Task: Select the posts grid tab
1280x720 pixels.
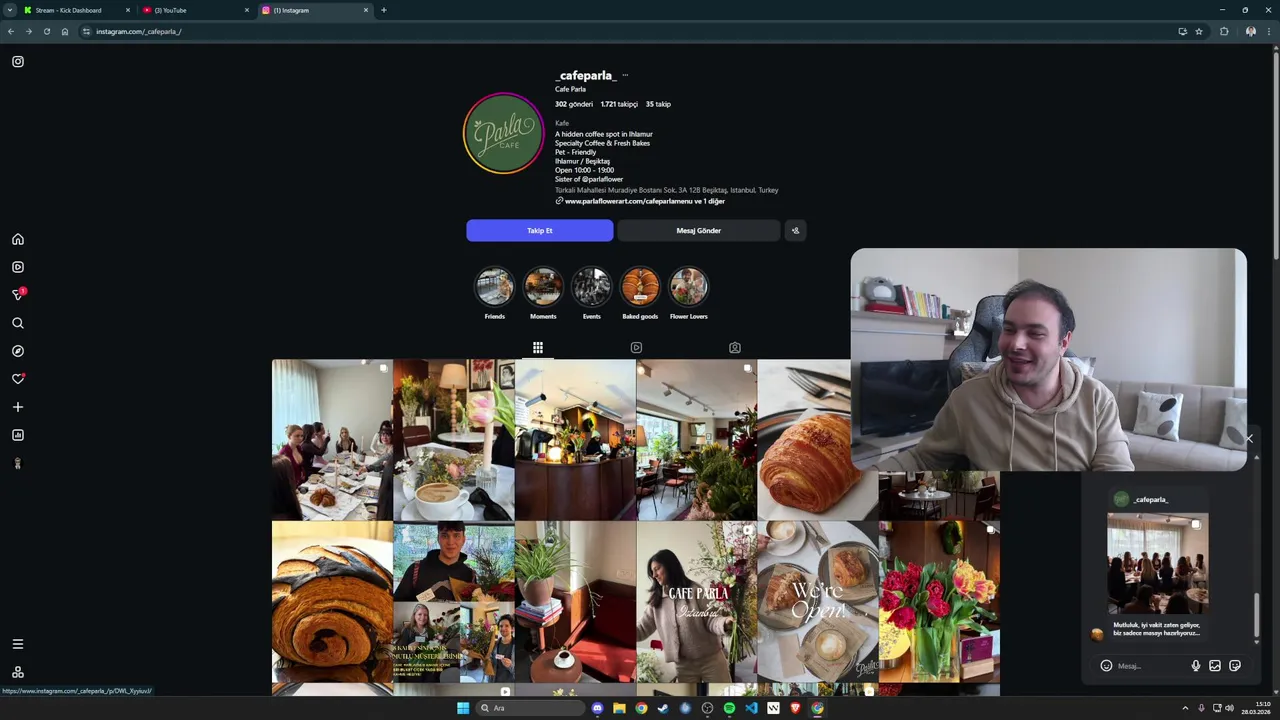Action: tap(538, 347)
